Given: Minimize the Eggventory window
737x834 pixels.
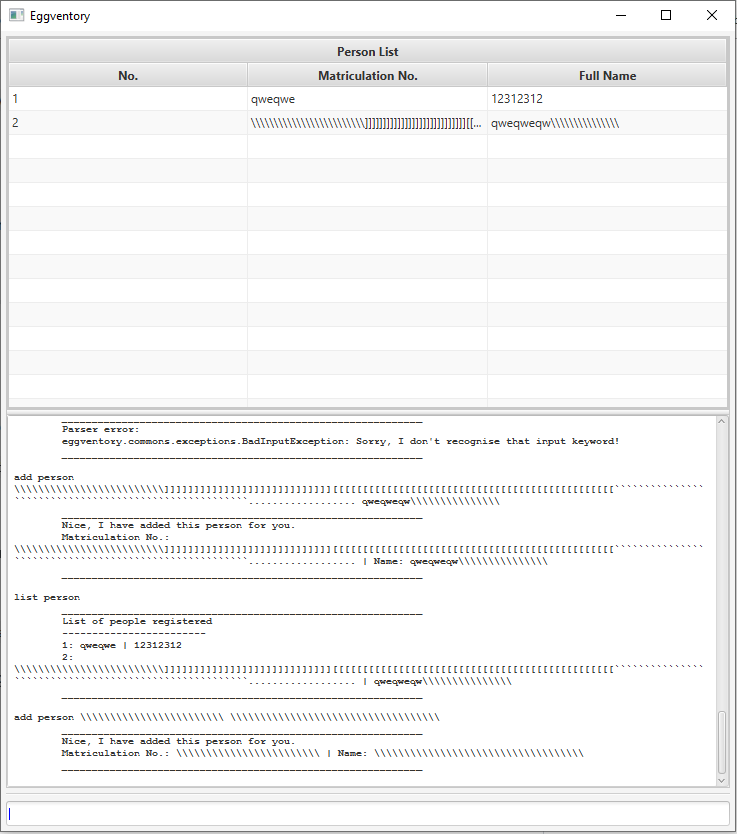Looking at the screenshot, I should tap(621, 15).
